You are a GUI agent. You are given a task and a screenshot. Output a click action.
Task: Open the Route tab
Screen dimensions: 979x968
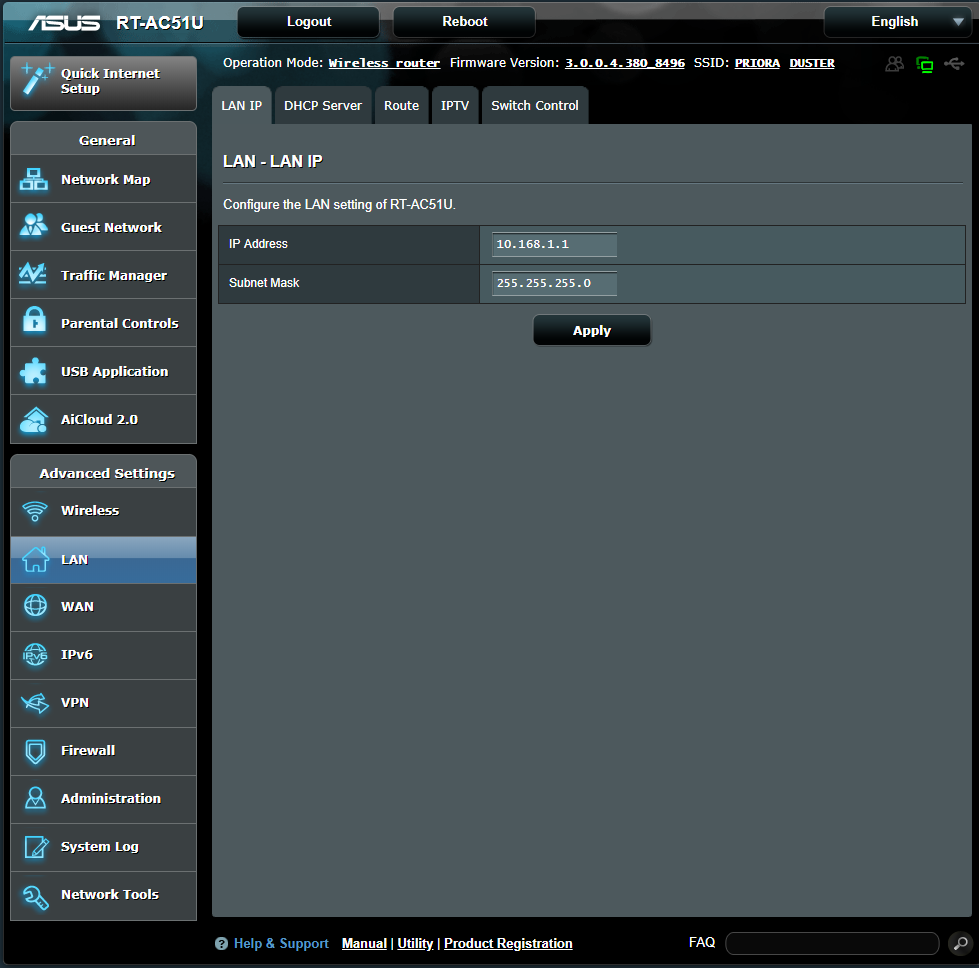[401, 106]
